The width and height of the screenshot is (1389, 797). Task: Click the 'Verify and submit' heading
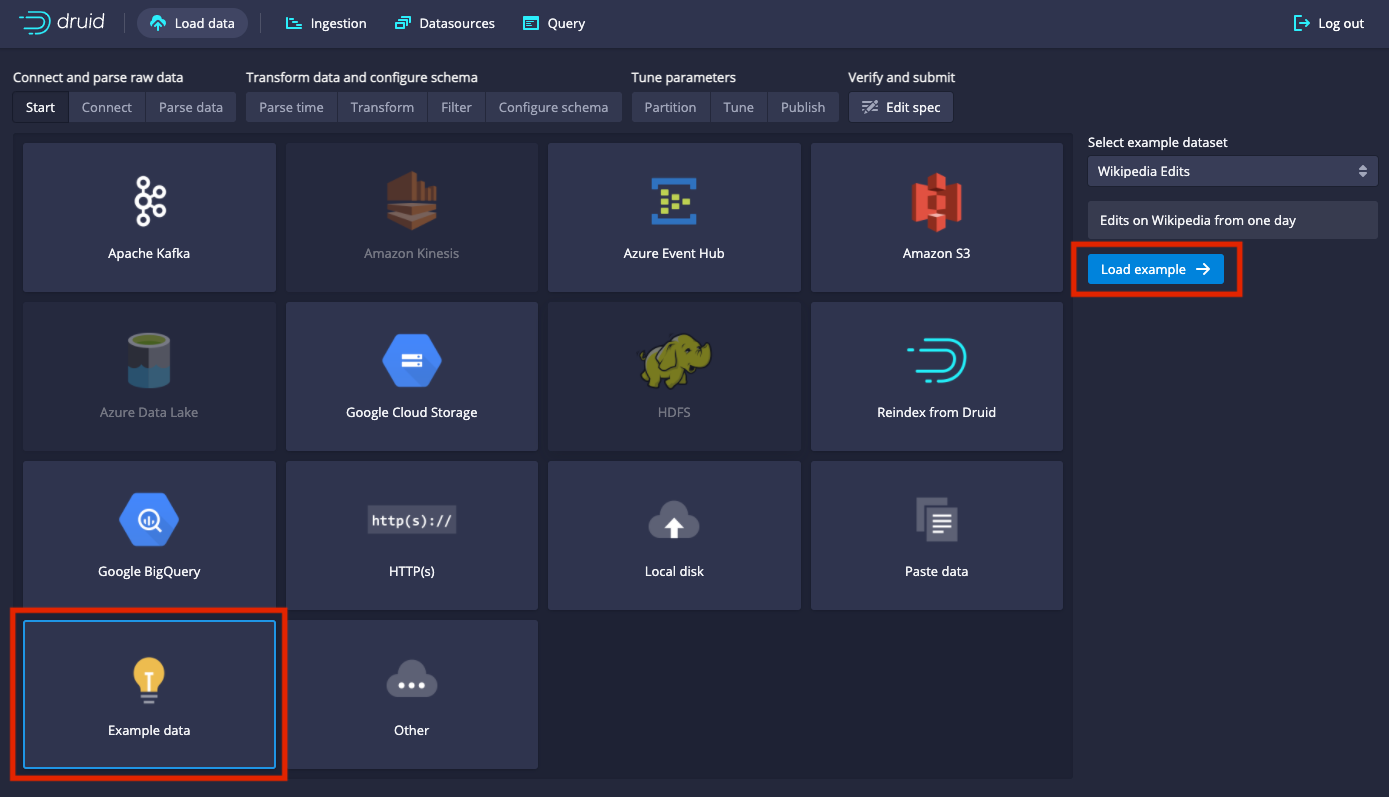click(x=902, y=77)
